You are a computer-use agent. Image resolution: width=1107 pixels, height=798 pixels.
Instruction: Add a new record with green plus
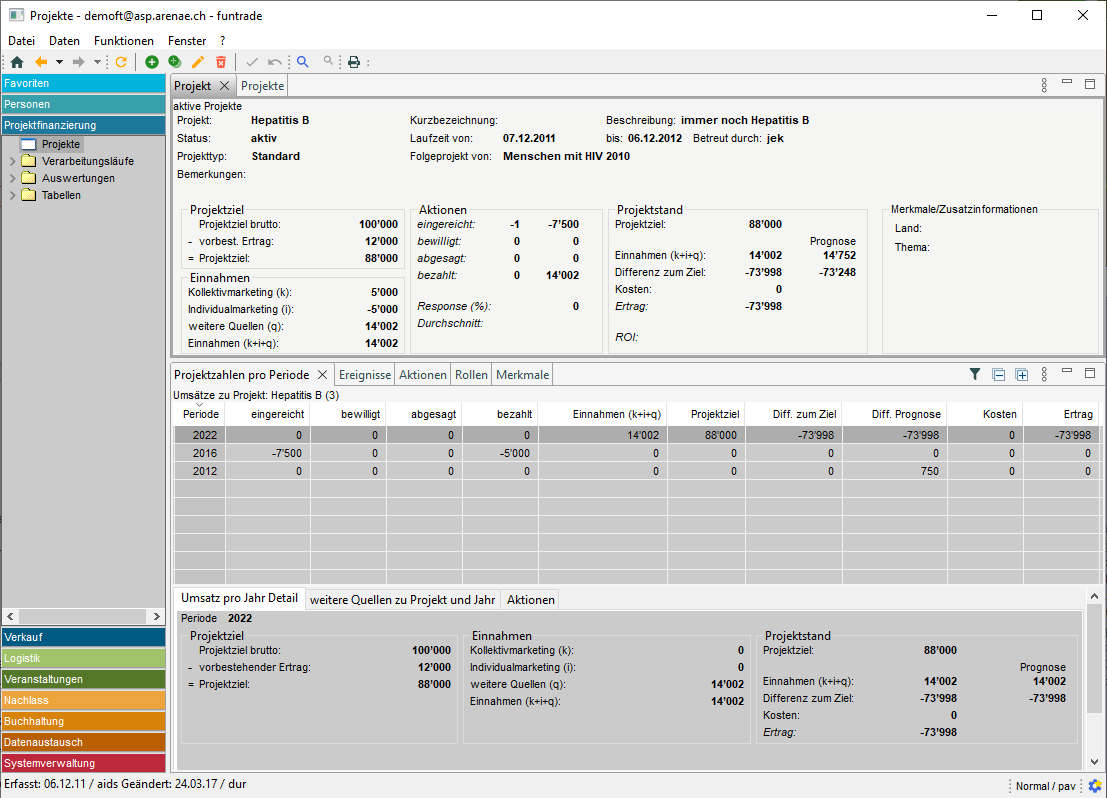(152, 62)
